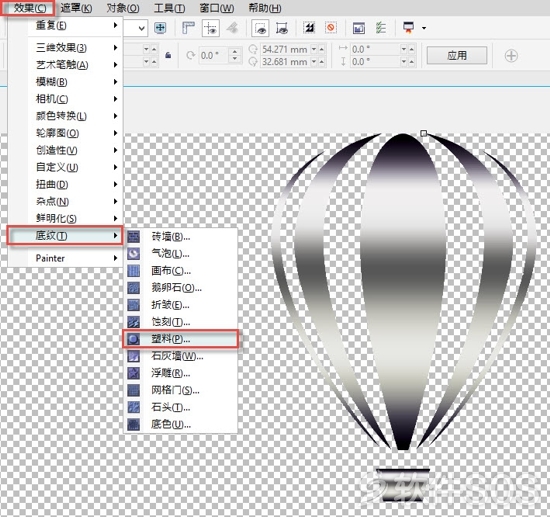Open the zoom level dropdown arrow
The width and height of the screenshot is (550, 517).
(x=142, y=28)
